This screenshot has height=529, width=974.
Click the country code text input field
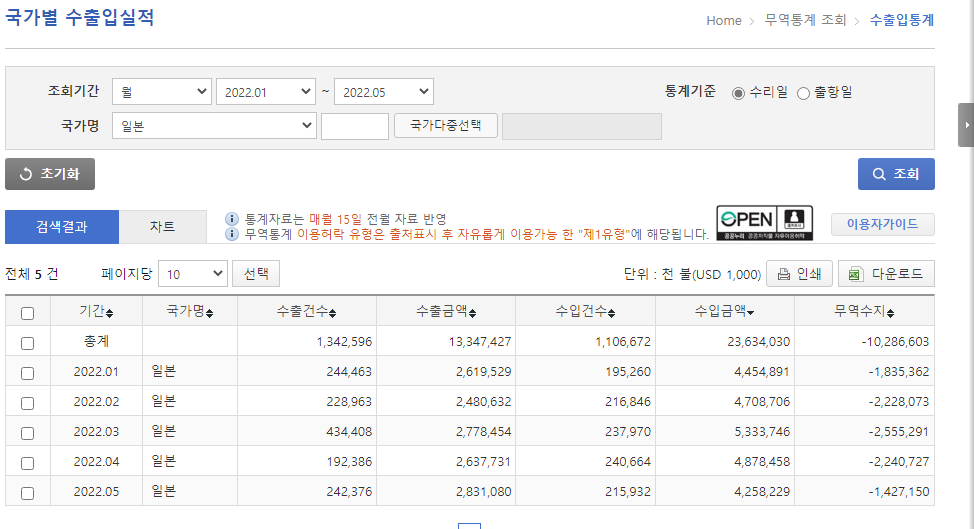coord(354,126)
